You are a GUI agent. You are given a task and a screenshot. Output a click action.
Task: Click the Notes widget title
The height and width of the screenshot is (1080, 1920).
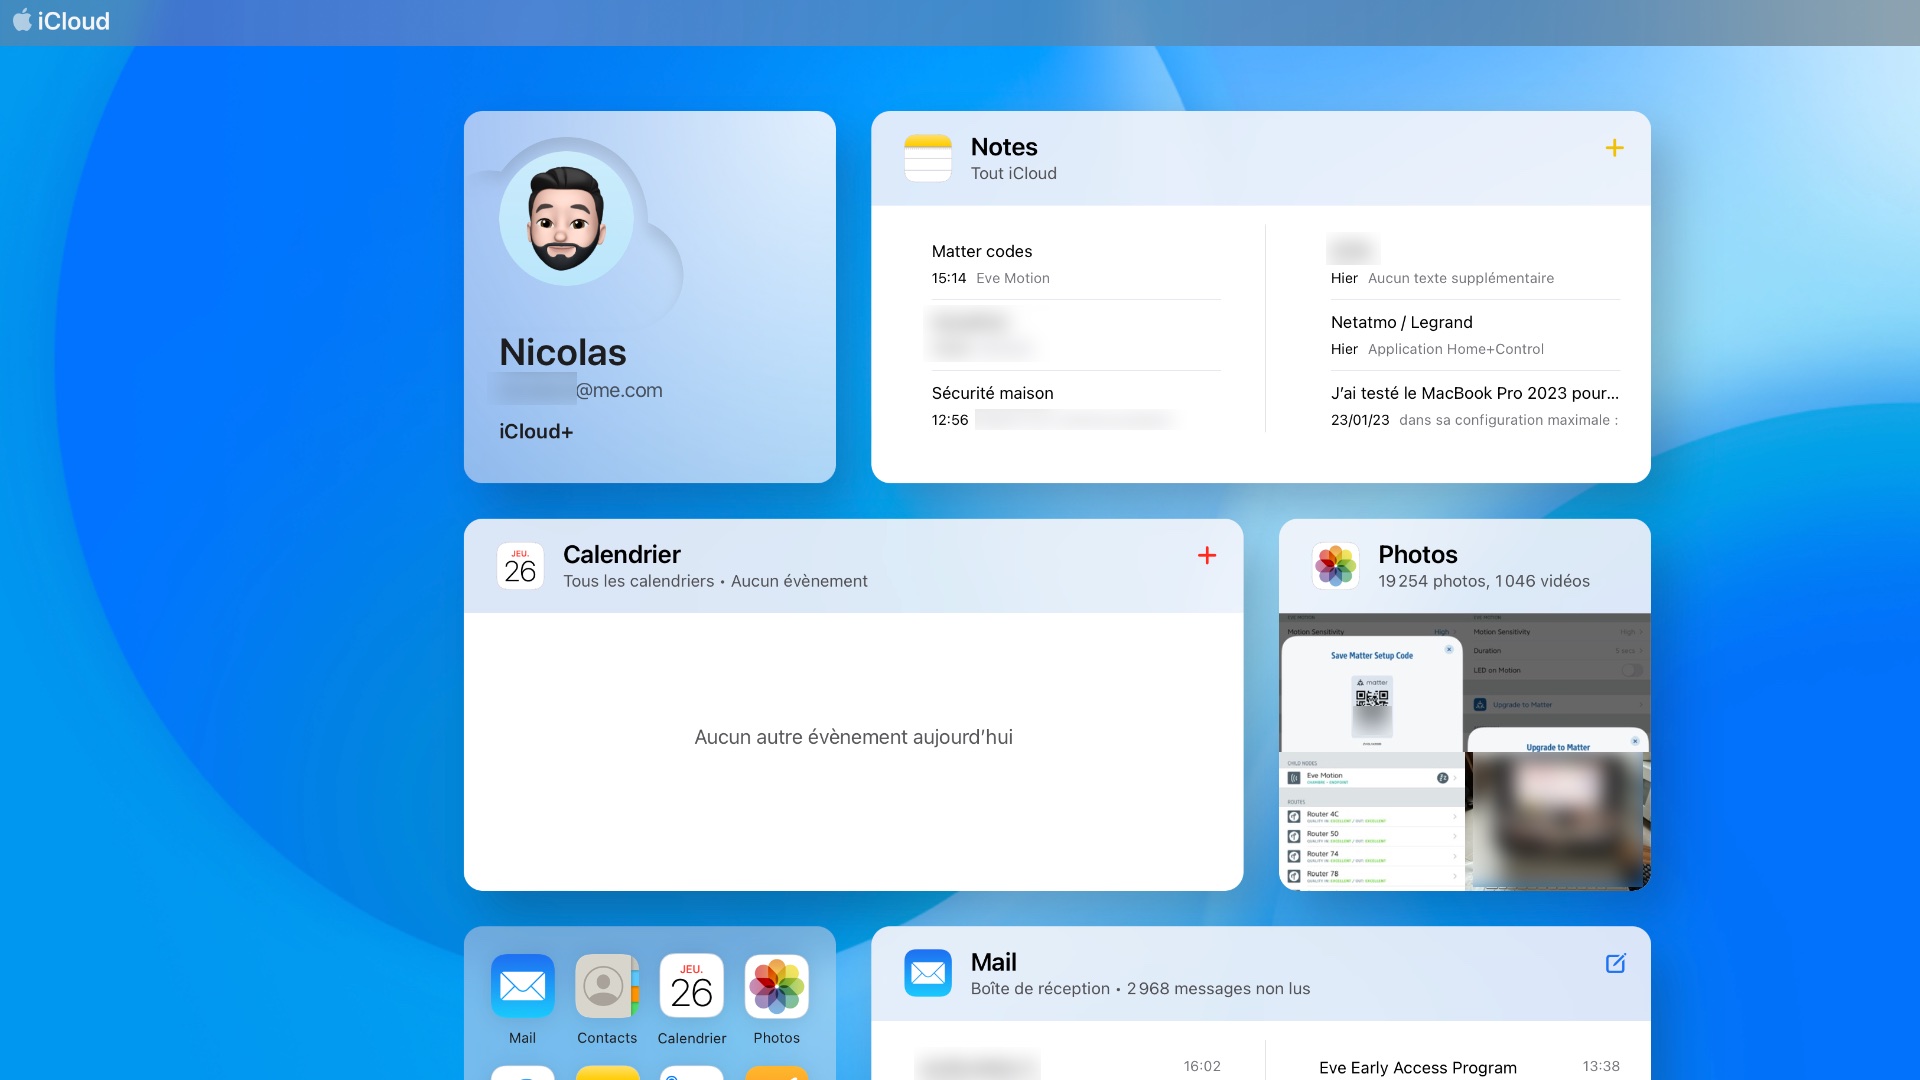pos(1004,147)
